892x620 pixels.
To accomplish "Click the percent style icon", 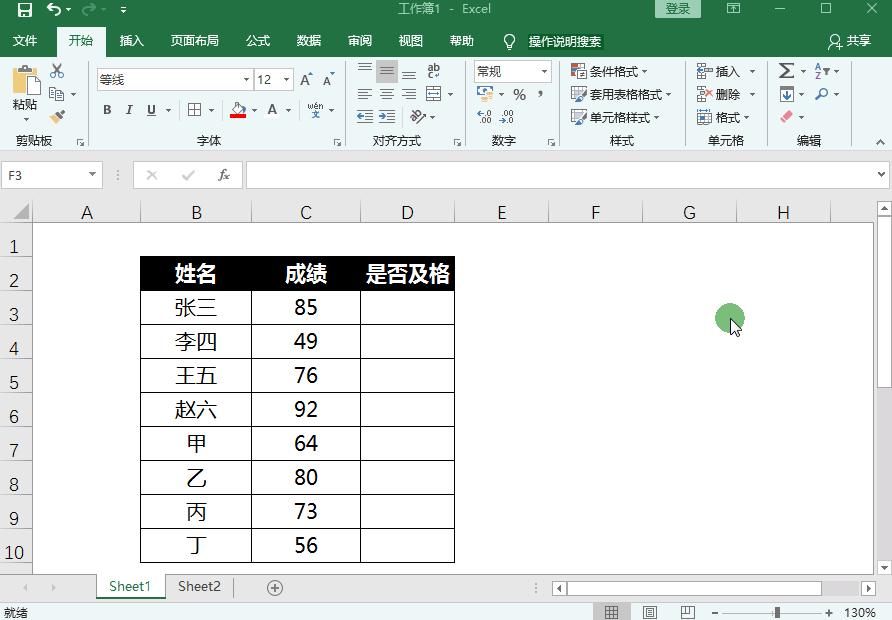I will tap(519, 94).
